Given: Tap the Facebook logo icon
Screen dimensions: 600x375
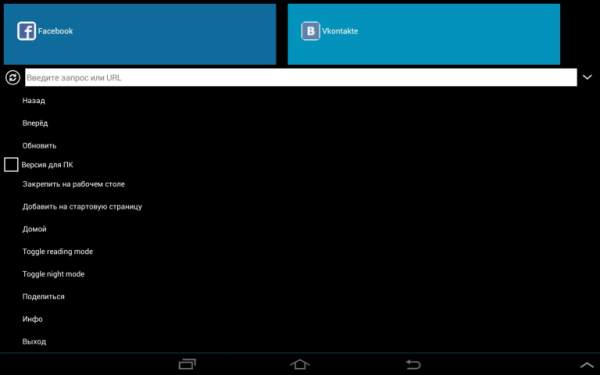Looking at the screenshot, I should coord(26,31).
